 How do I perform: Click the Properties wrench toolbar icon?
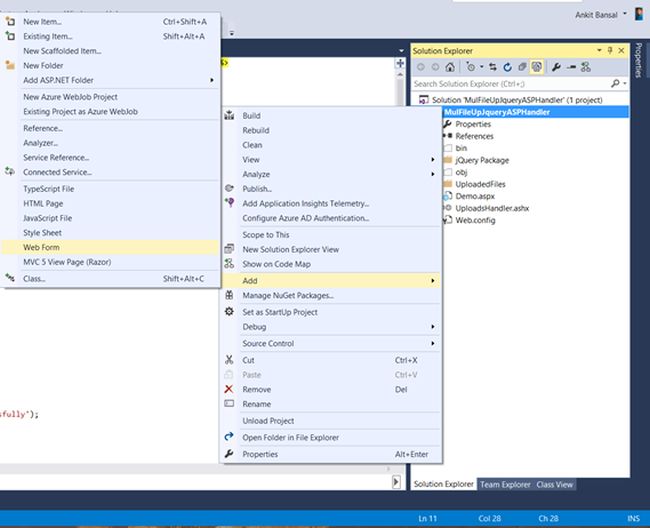(556, 67)
